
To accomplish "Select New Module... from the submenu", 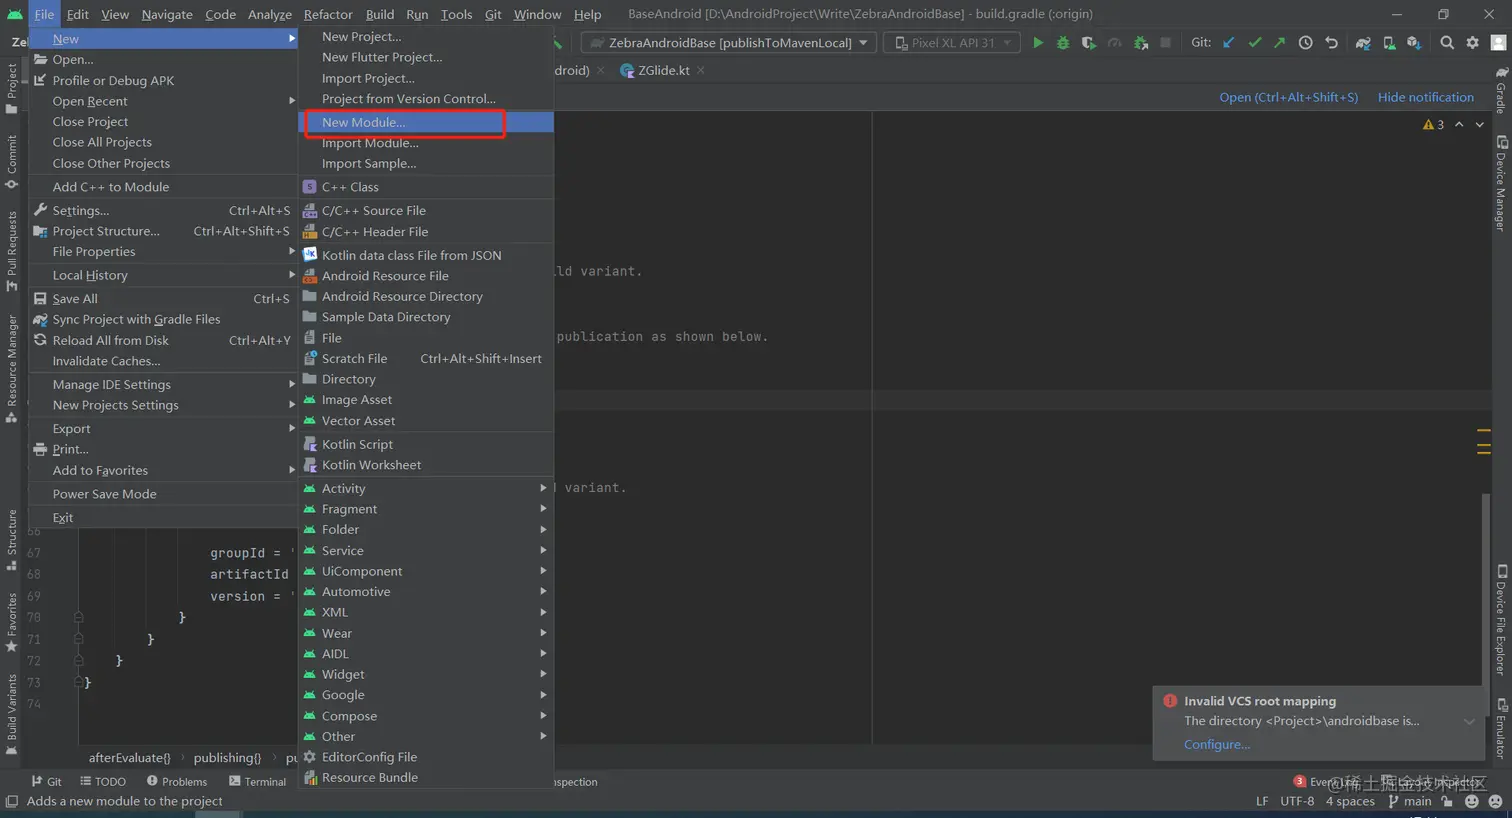I will tap(363, 122).
